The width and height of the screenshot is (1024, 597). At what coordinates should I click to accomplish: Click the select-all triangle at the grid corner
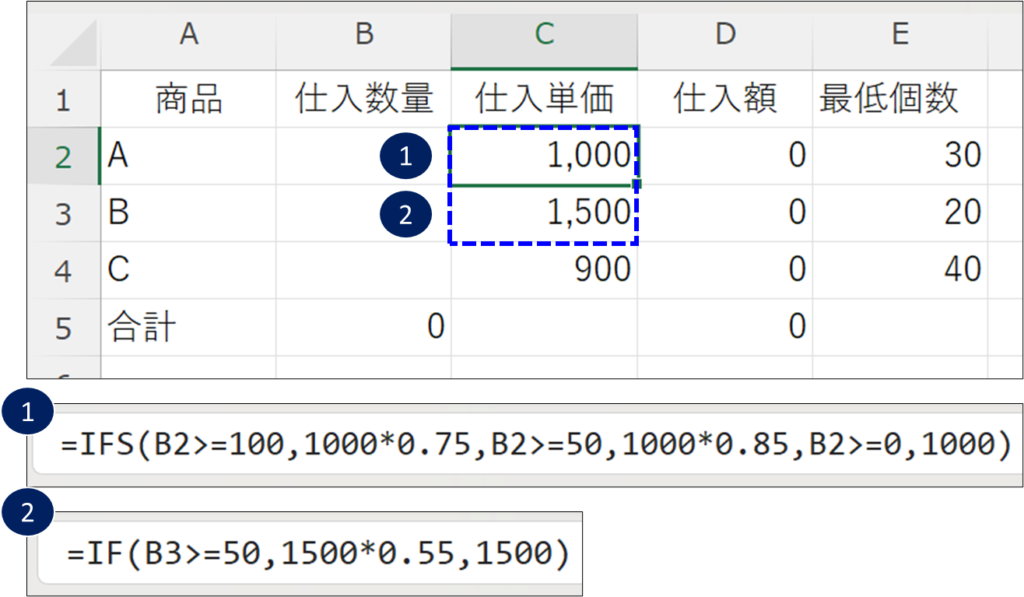[75, 47]
